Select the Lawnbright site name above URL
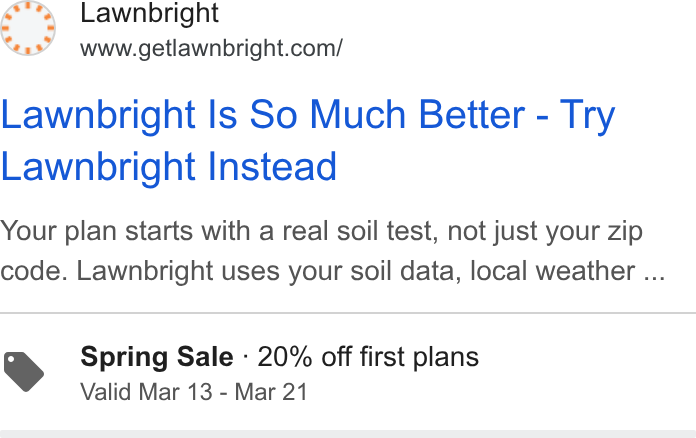The image size is (696, 438). 149,13
